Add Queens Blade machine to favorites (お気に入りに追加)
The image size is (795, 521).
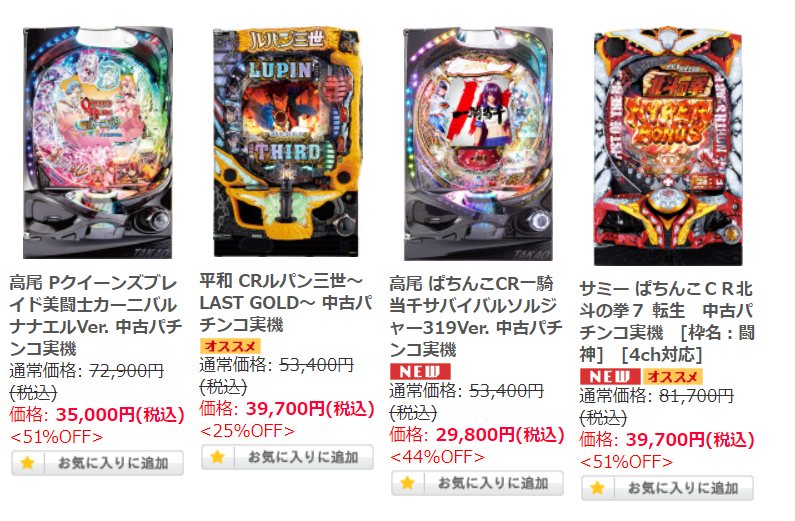coord(97,463)
